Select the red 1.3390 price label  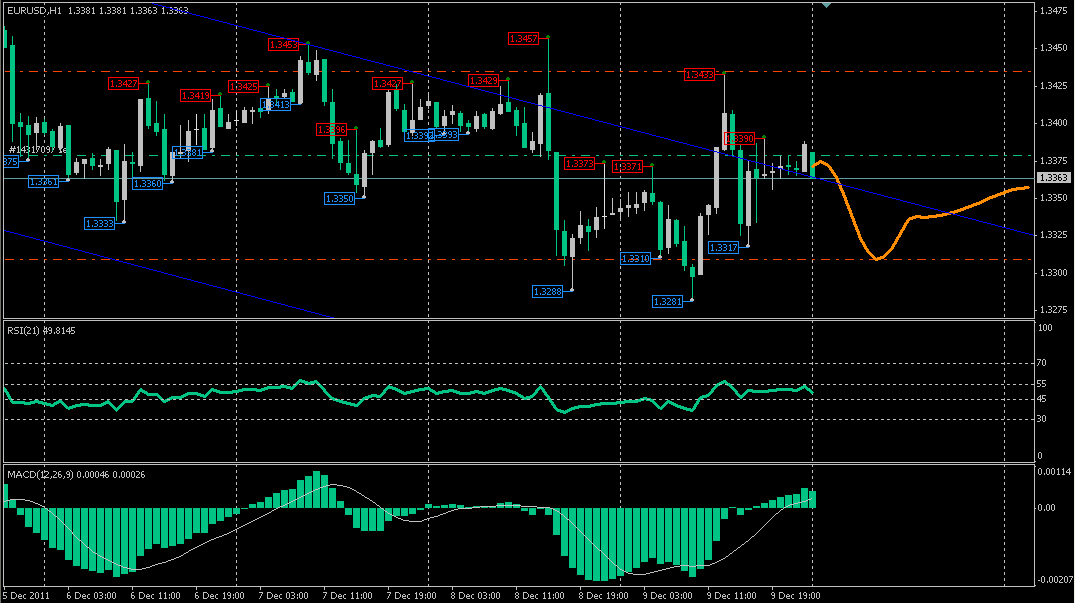point(740,139)
